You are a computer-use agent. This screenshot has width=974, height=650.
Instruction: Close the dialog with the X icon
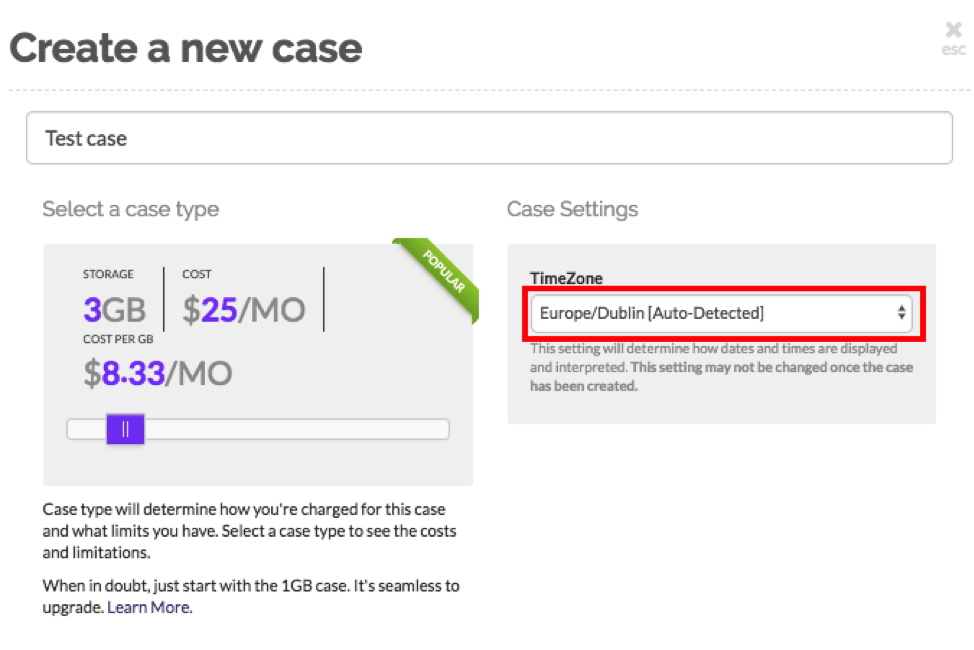pos(953,28)
